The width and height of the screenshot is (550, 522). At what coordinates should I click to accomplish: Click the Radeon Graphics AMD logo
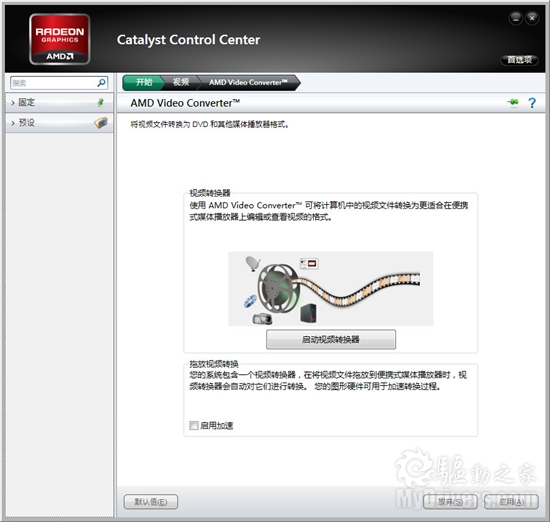[x=60, y=39]
